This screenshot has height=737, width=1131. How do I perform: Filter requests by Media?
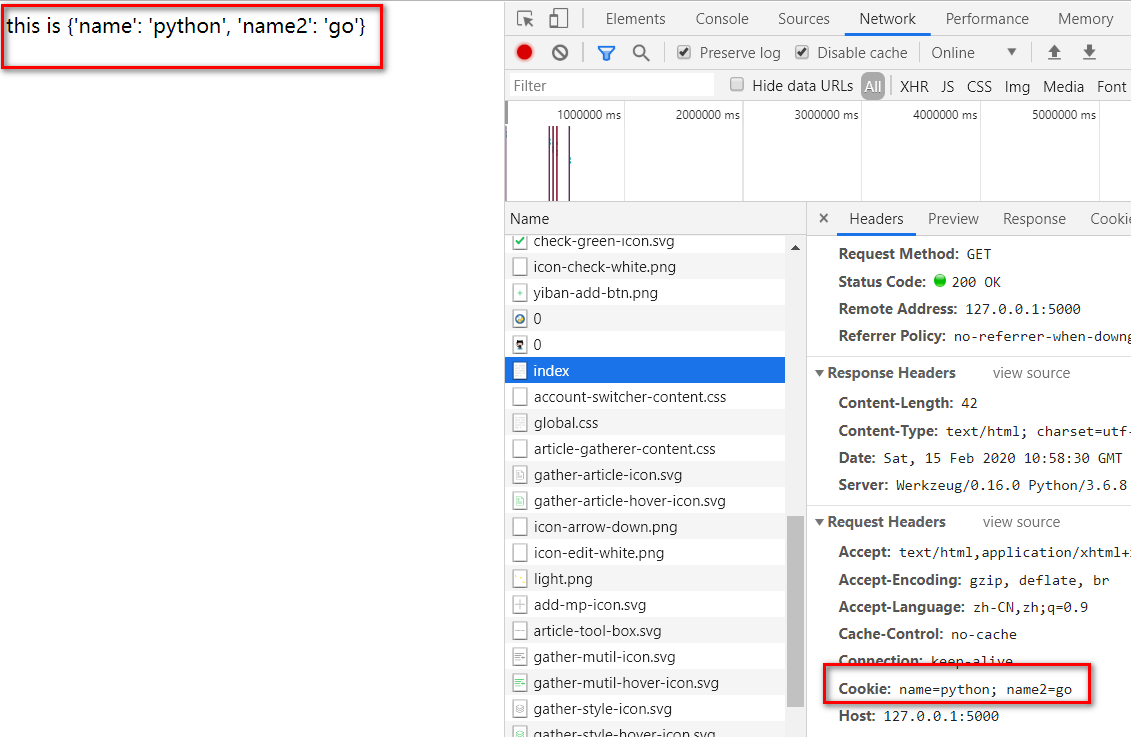point(1063,87)
